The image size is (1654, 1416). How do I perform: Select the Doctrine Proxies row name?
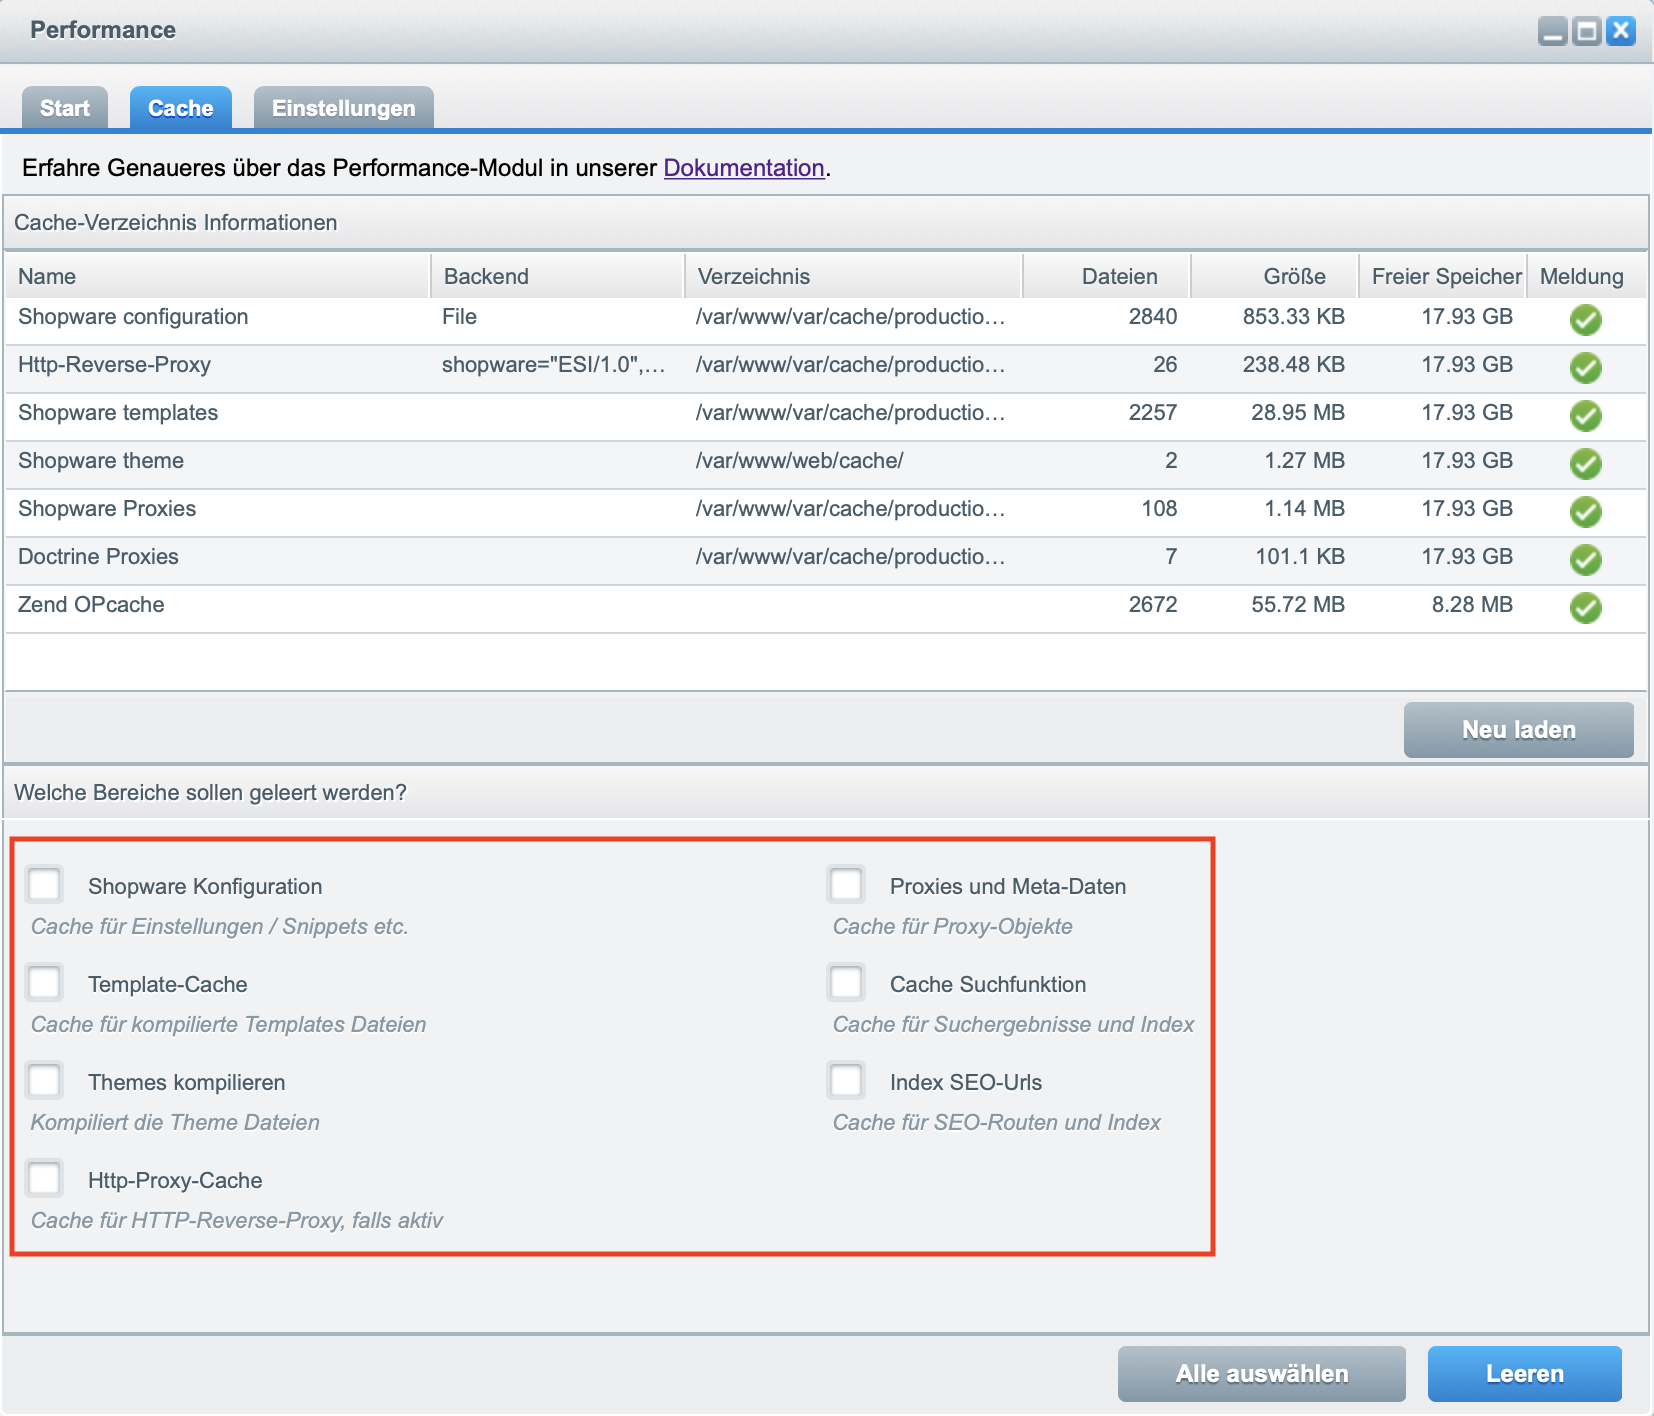98,557
